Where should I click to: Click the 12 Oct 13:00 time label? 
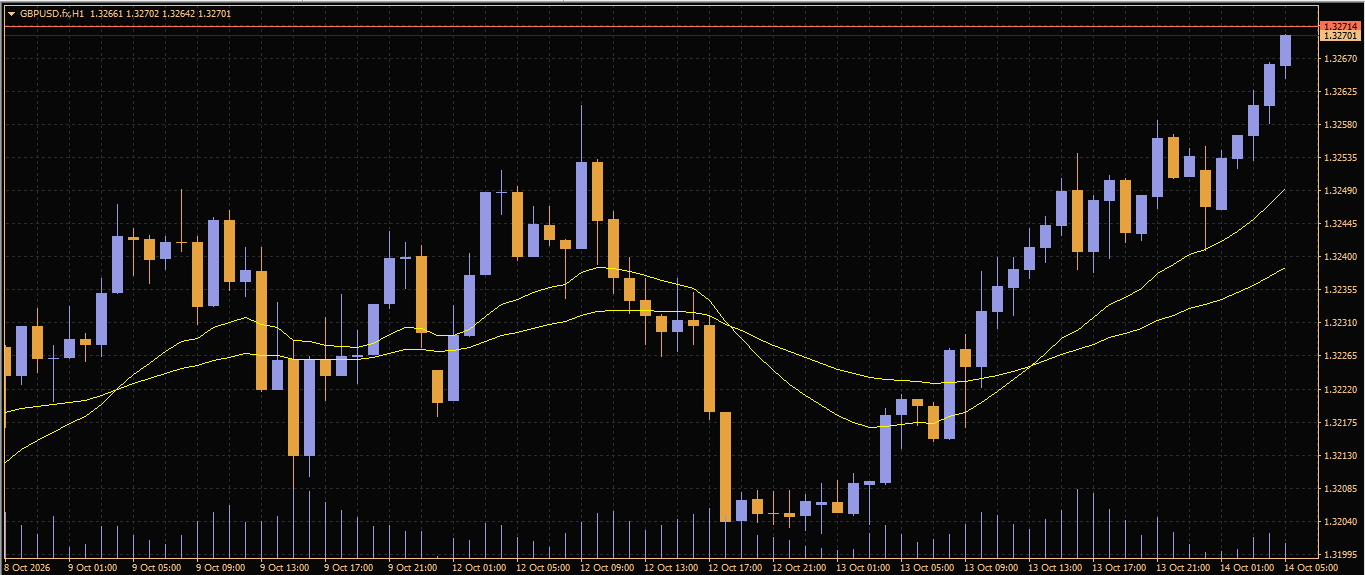click(x=670, y=568)
